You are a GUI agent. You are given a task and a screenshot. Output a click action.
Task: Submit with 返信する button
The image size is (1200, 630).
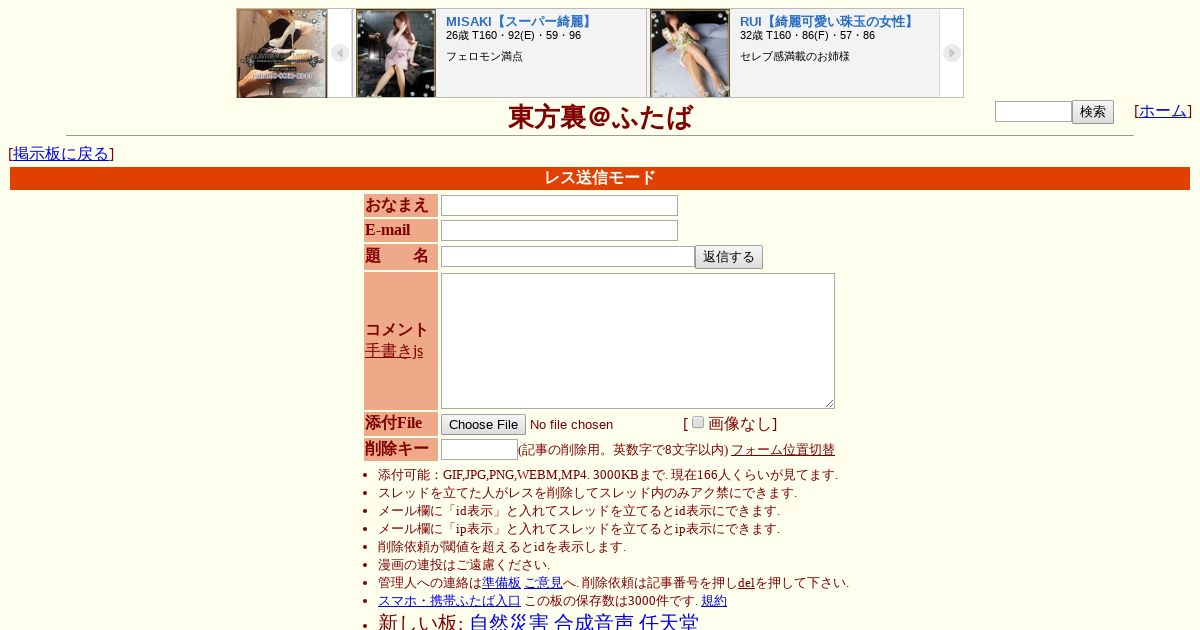[x=729, y=257]
